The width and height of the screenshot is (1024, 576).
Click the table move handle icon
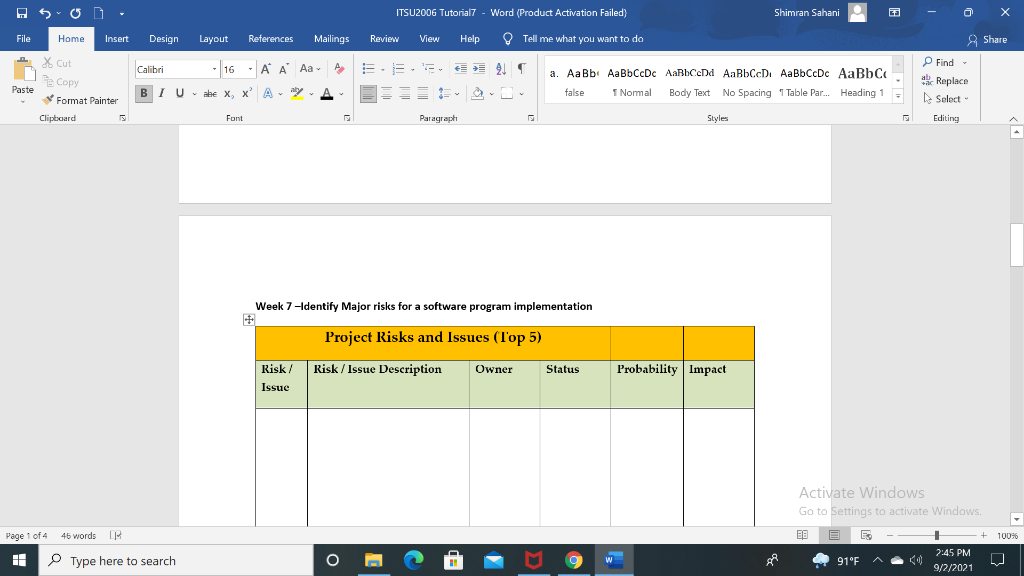point(249,320)
